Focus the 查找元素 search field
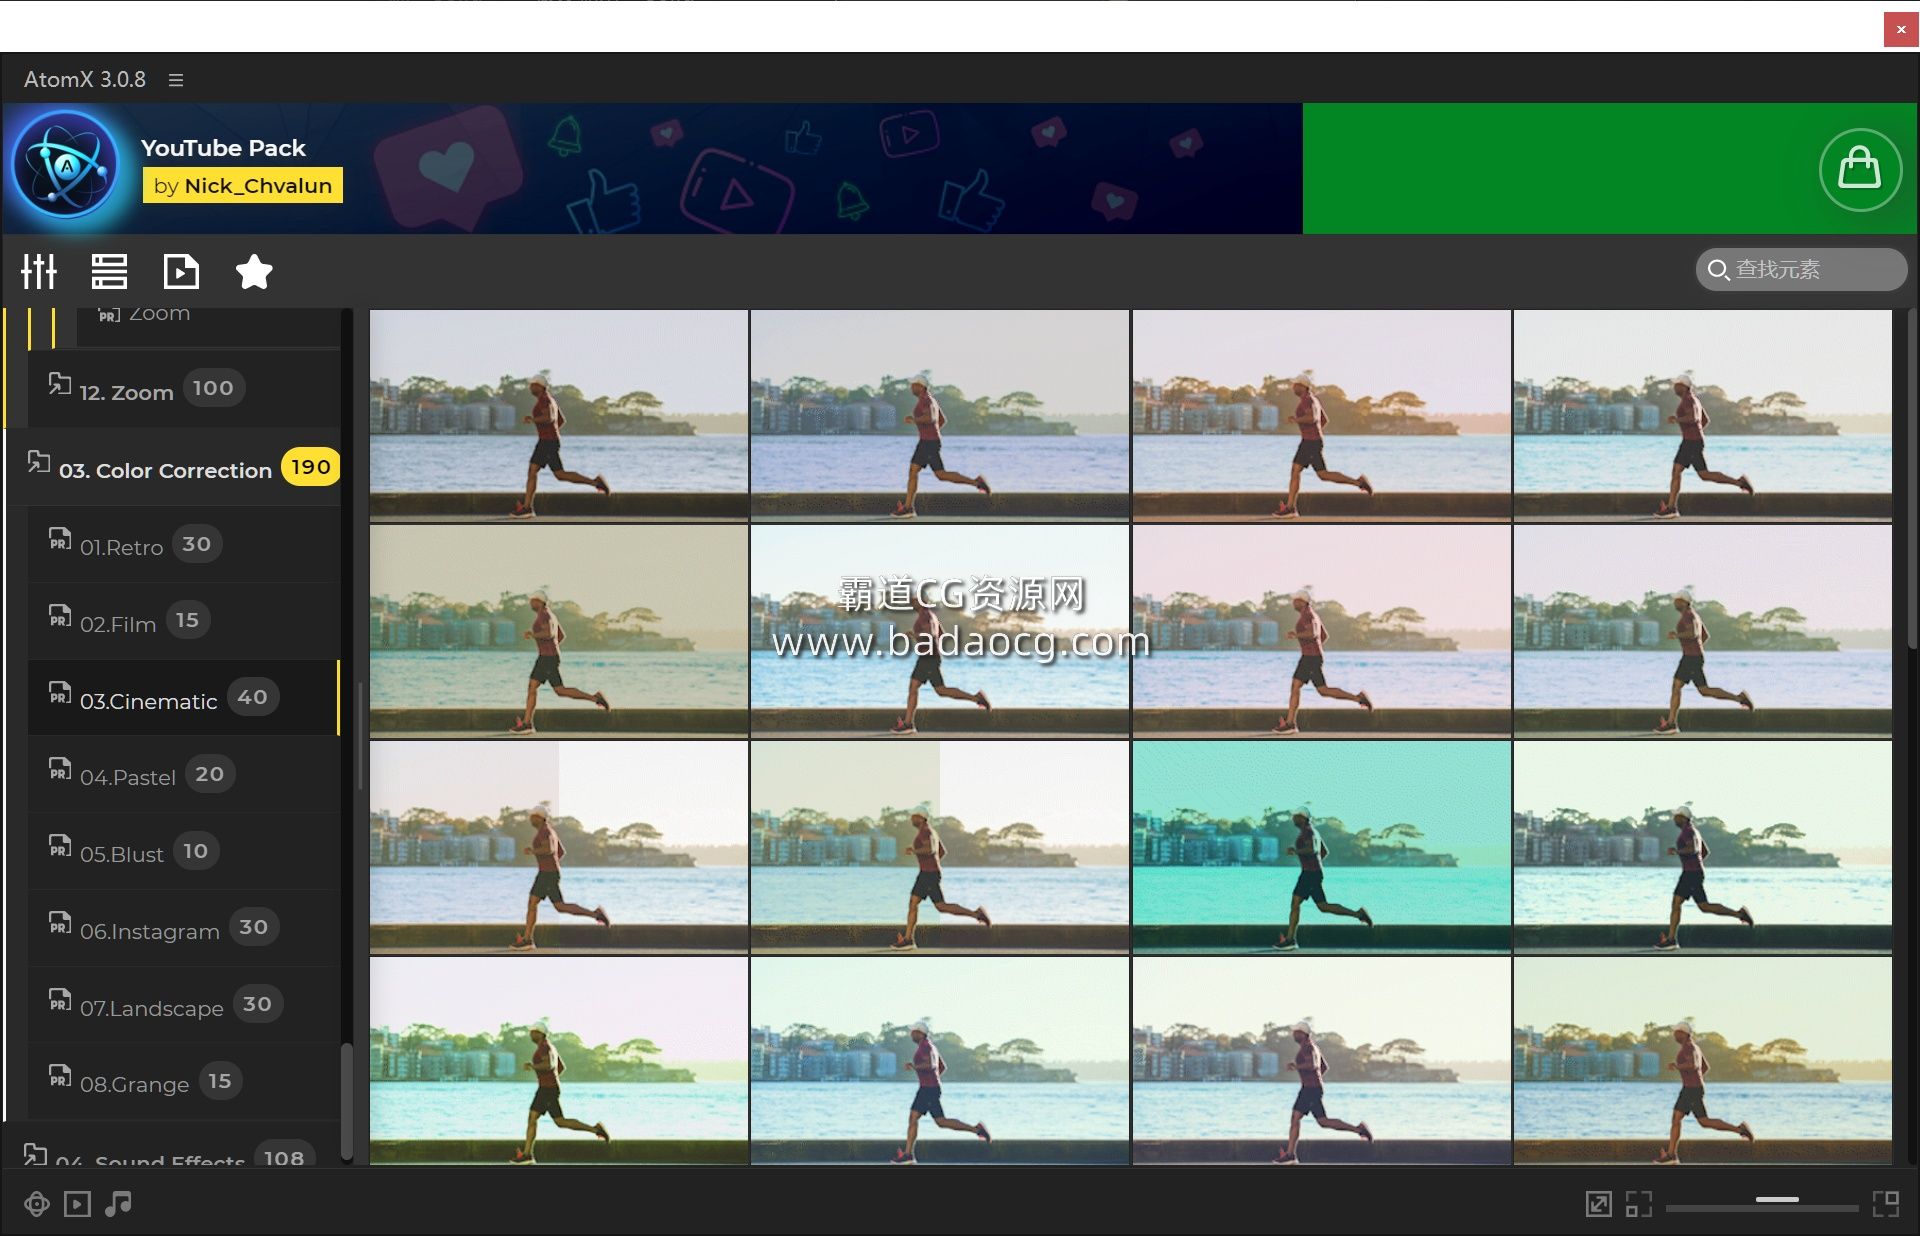Viewport: 1920px width, 1236px height. pyautogui.click(x=1801, y=270)
